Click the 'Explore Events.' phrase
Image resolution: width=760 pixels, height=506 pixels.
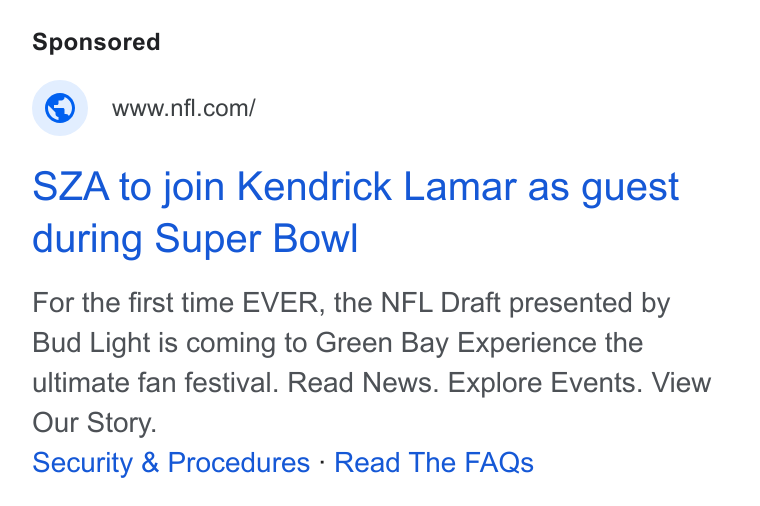pos(545,383)
